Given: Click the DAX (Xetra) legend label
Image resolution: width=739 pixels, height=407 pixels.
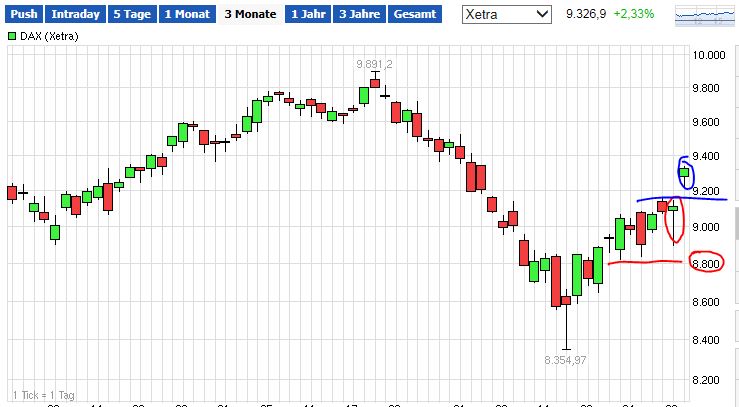Looking at the screenshot, I should pos(49,36).
